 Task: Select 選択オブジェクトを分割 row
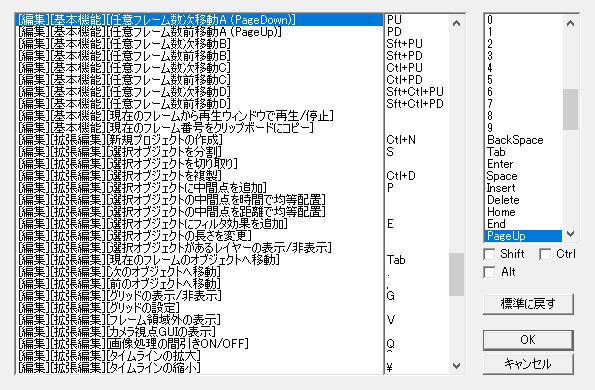click(x=199, y=152)
